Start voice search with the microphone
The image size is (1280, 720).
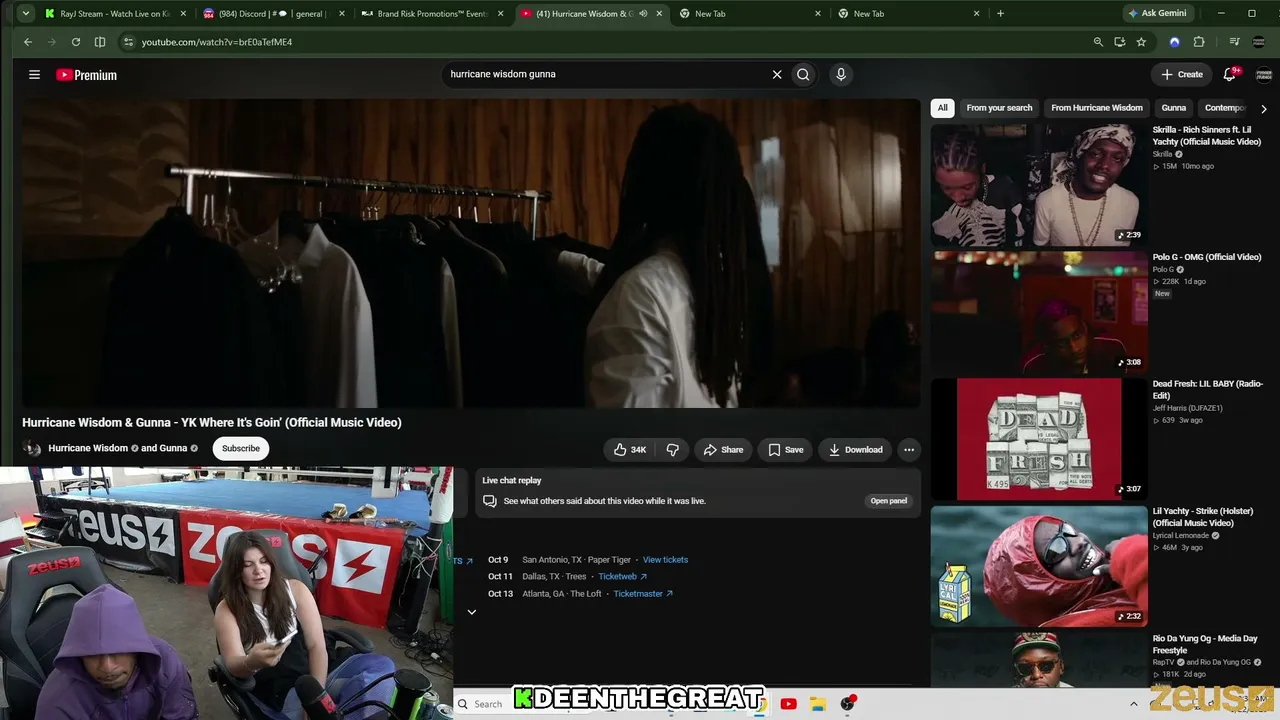point(841,74)
